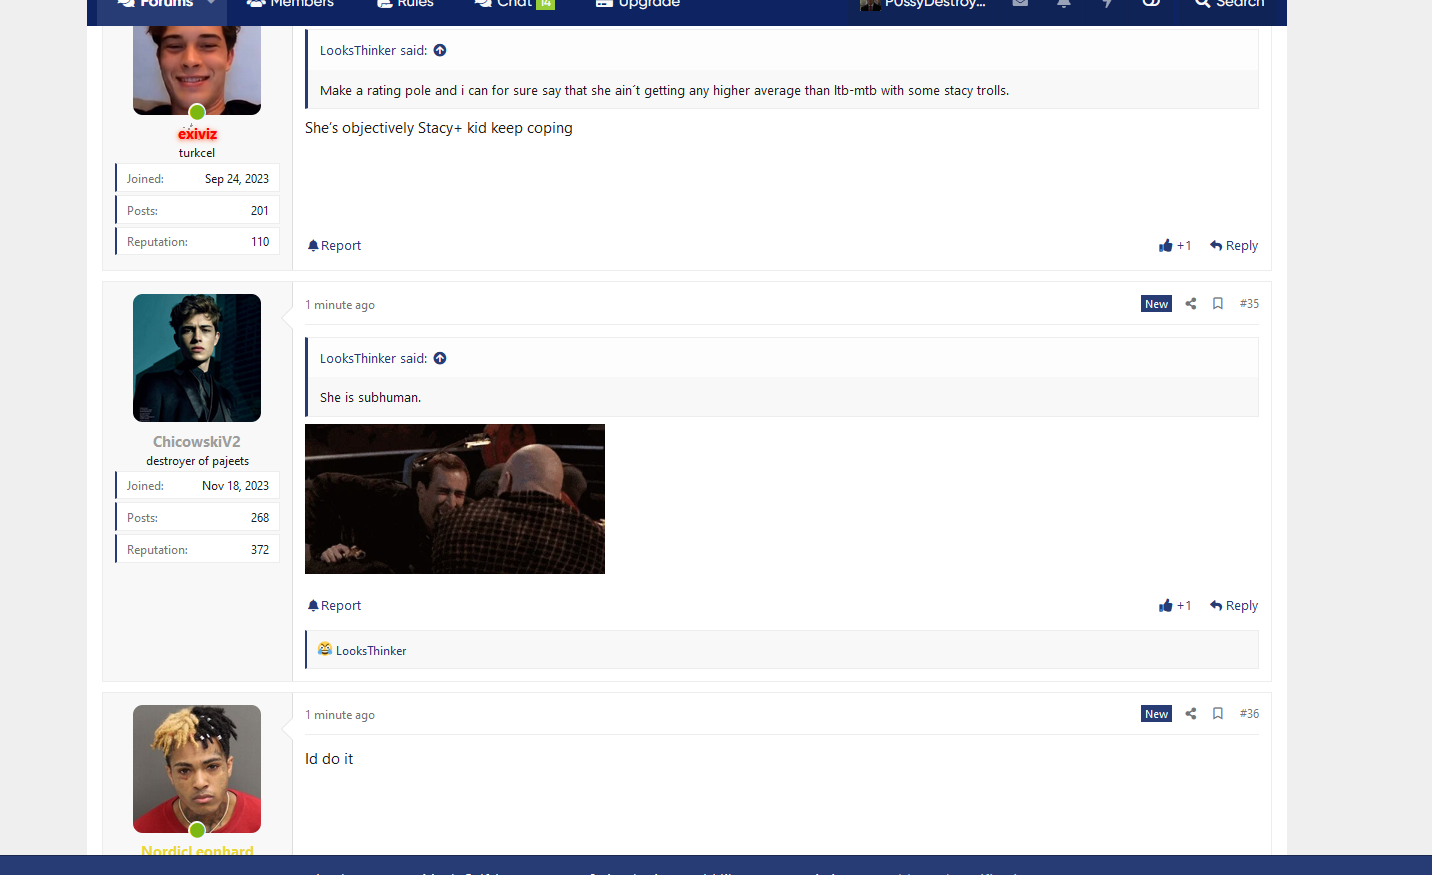Screen dimensions: 1432x875
Task: Open the Chat tab
Action: (514, 5)
